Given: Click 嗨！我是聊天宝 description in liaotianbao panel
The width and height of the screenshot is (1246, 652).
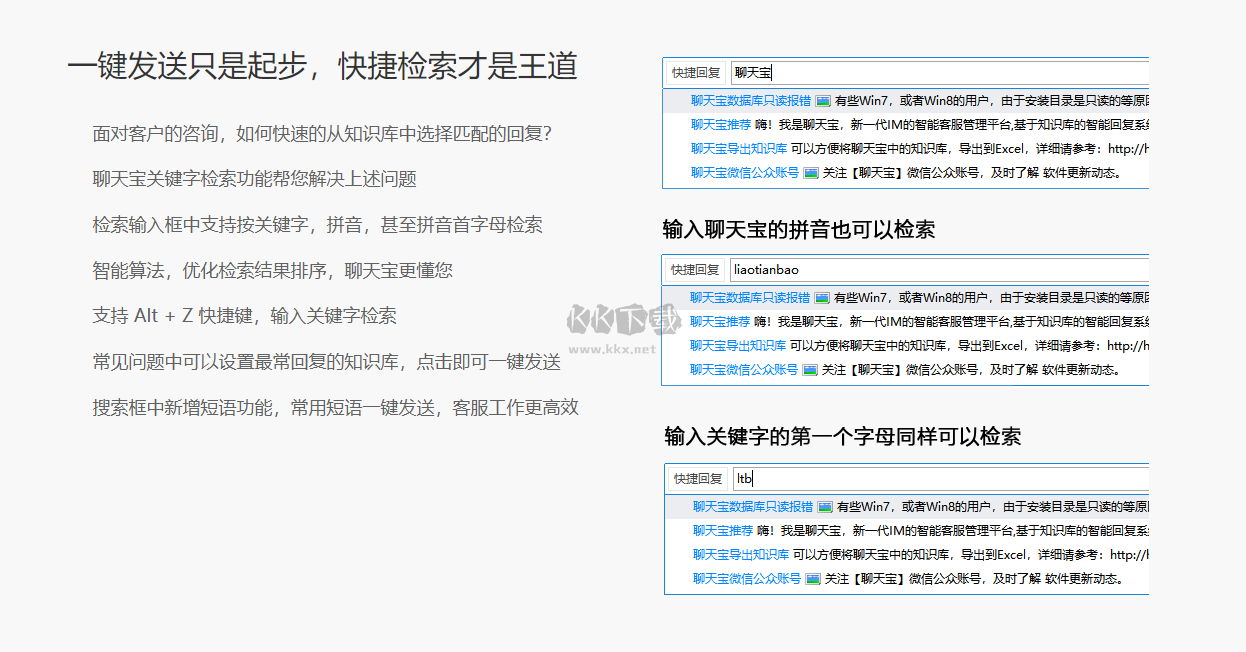Looking at the screenshot, I should point(951,322).
